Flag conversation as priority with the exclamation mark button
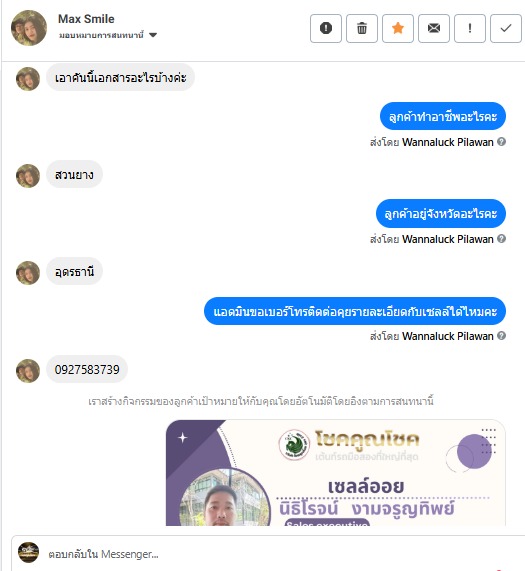Viewport: 525px width, 571px height. (x=470, y=28)
